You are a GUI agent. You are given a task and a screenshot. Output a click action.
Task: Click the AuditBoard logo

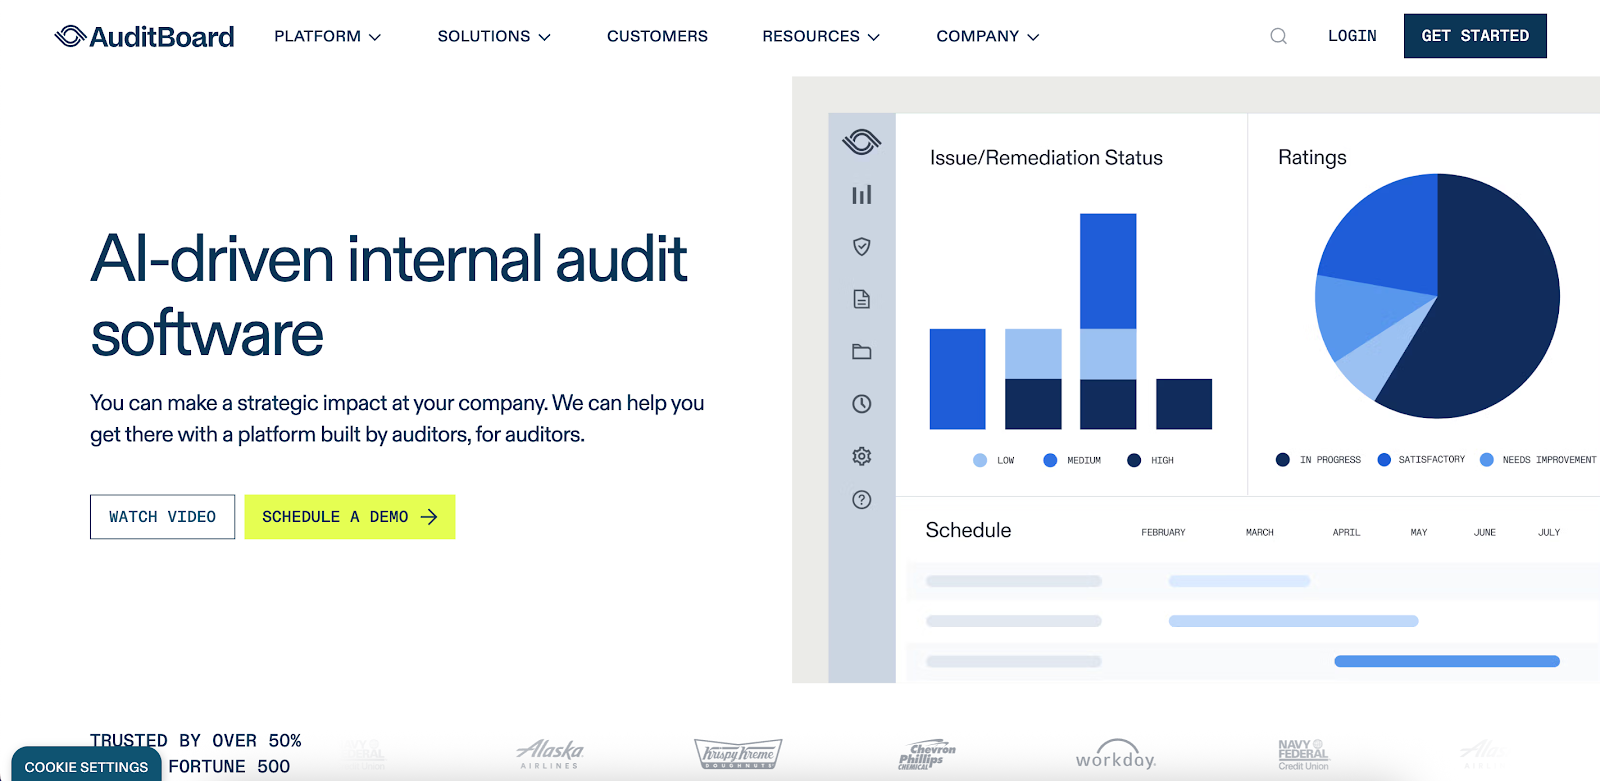click(144, 37)
